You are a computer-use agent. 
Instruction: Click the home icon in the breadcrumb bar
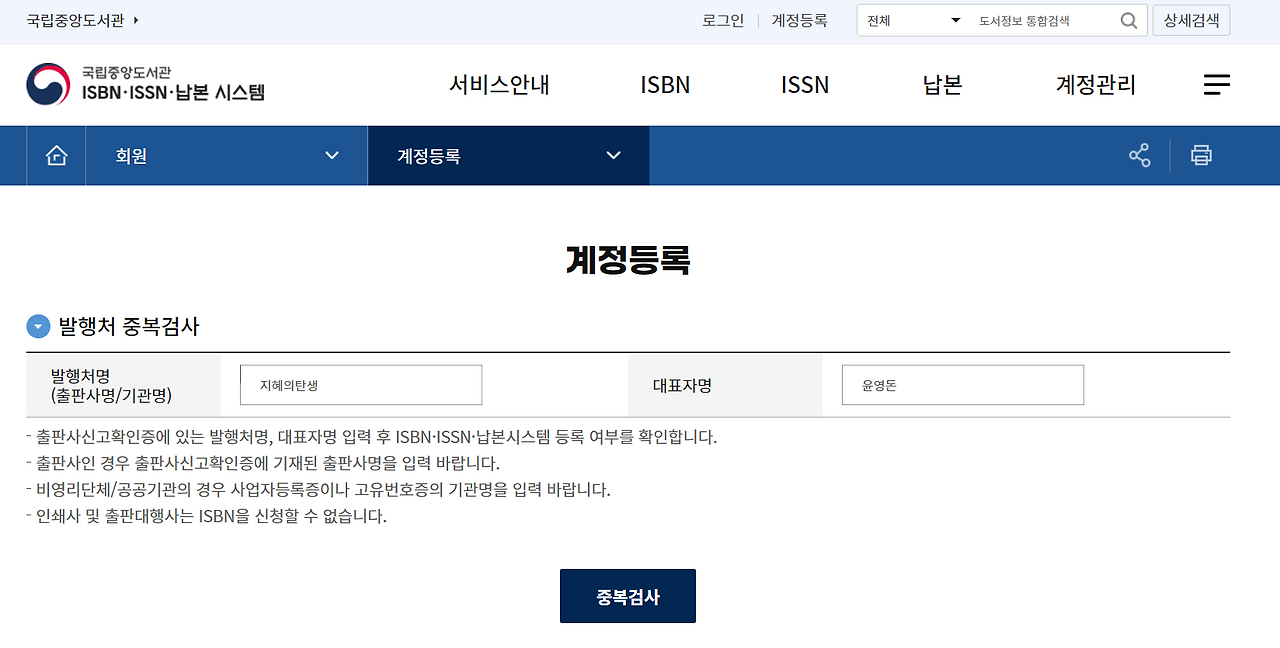click(x=56, y=155)
